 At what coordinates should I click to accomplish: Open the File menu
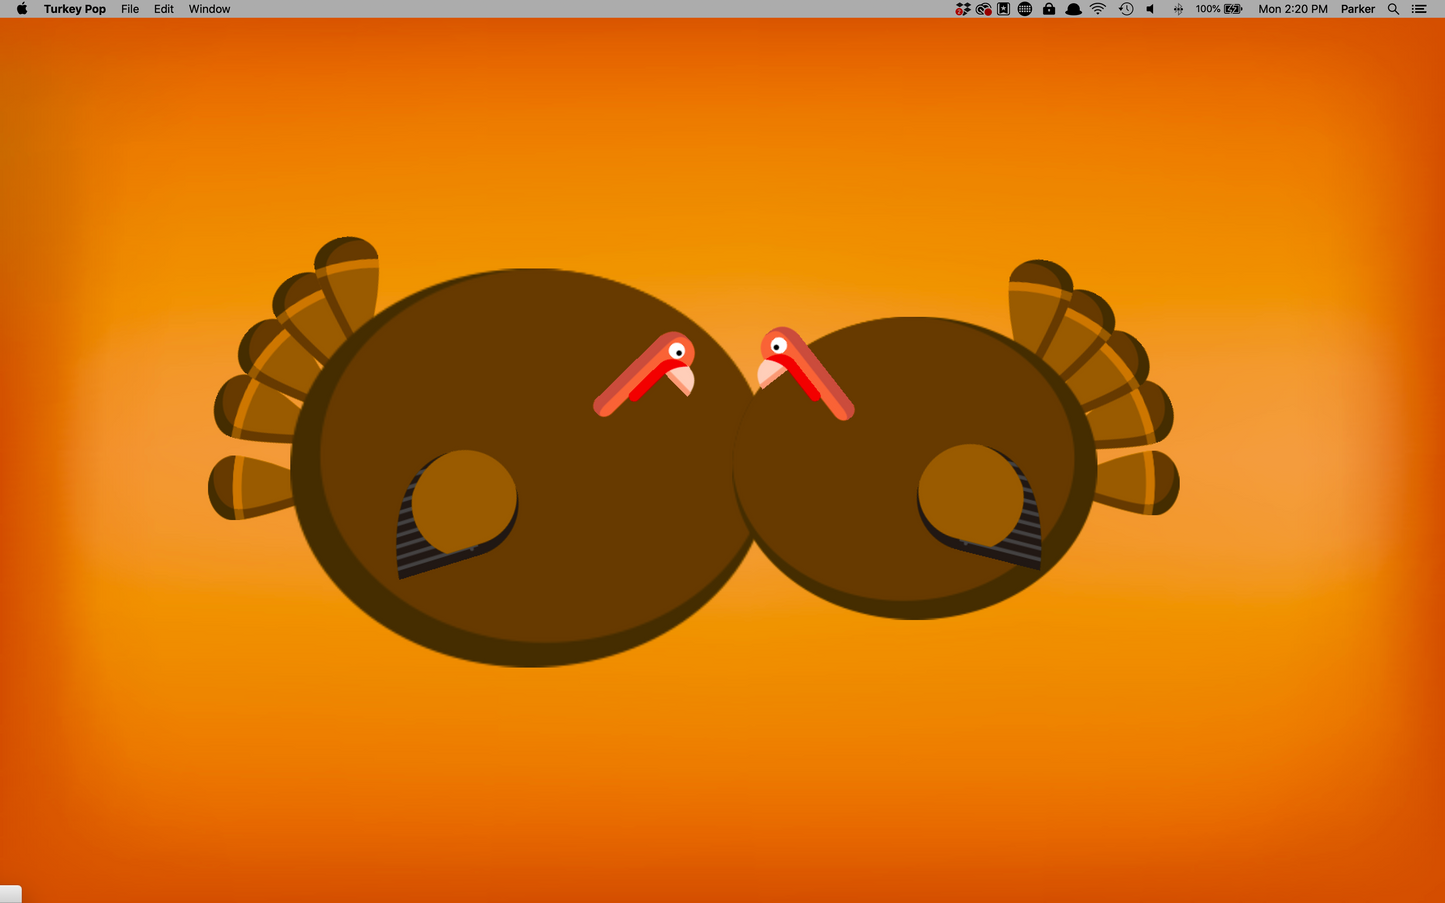coord(130,9)
